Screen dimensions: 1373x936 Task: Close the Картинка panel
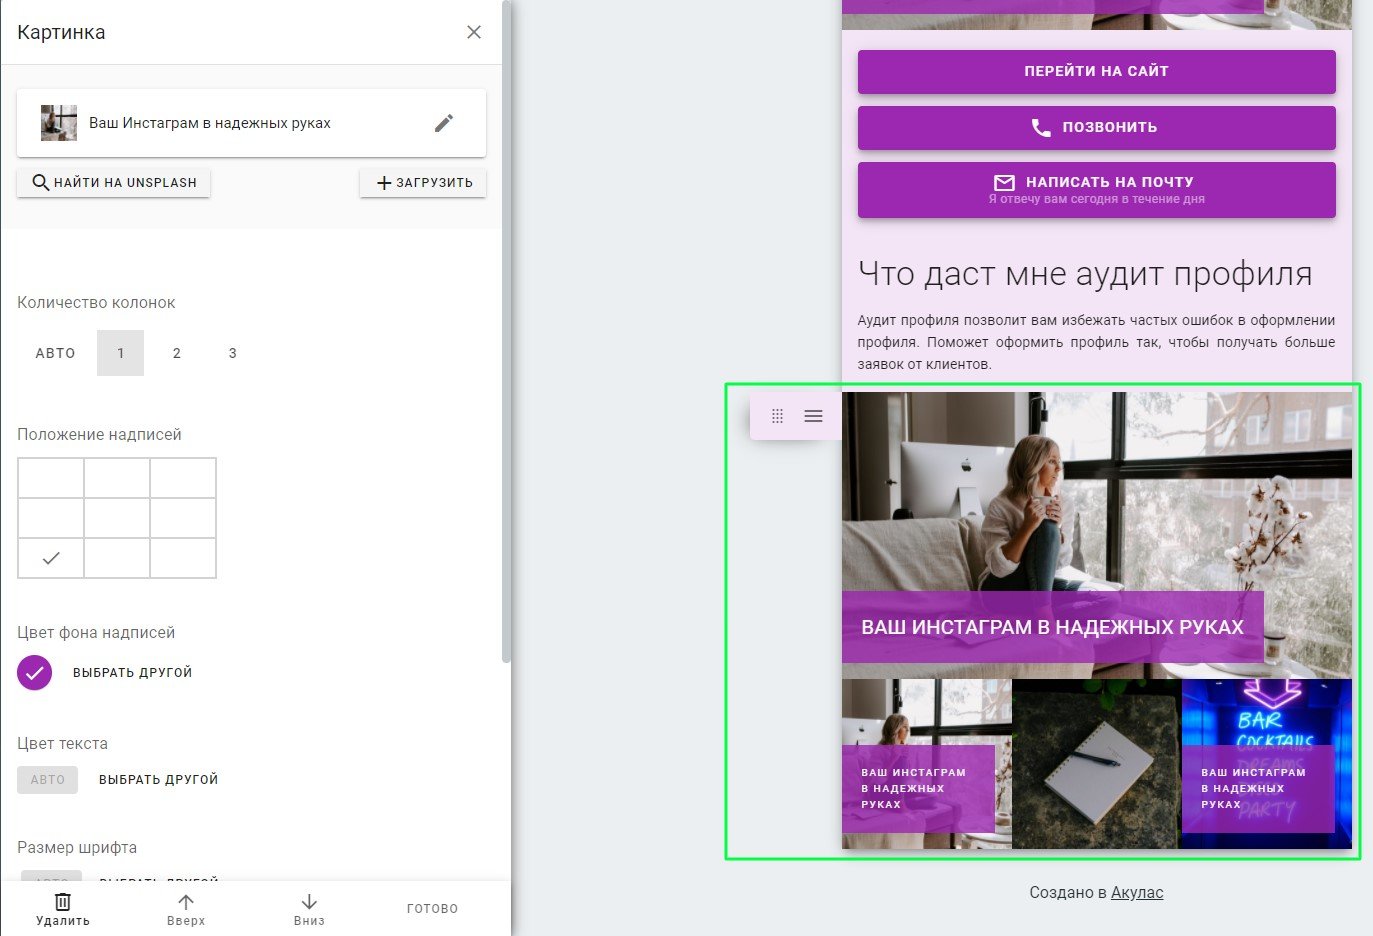click(474, 32)
